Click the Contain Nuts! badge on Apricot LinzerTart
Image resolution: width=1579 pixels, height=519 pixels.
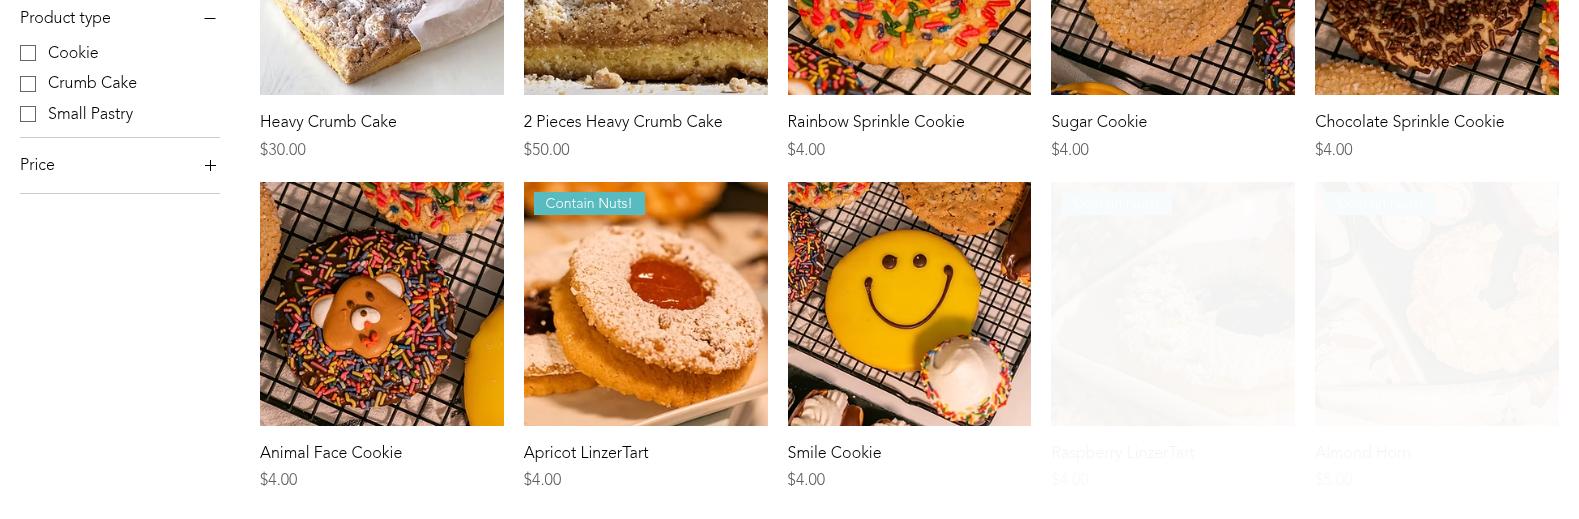point(588,203)
